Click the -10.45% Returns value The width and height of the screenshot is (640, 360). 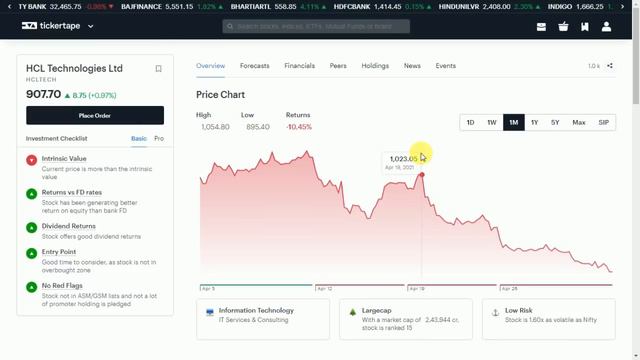(299, 127)
